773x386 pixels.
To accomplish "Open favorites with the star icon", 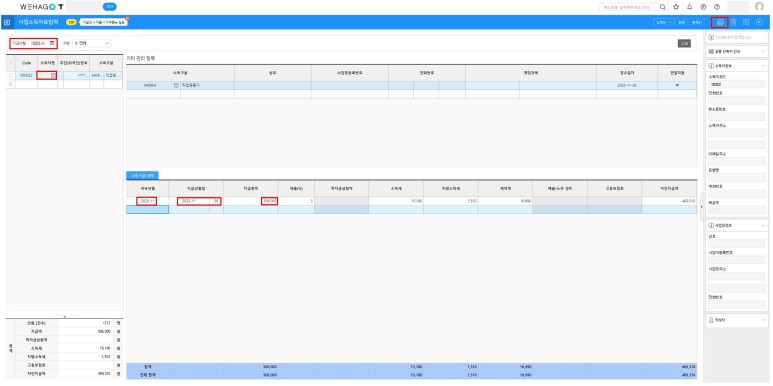I will (676, 7).
